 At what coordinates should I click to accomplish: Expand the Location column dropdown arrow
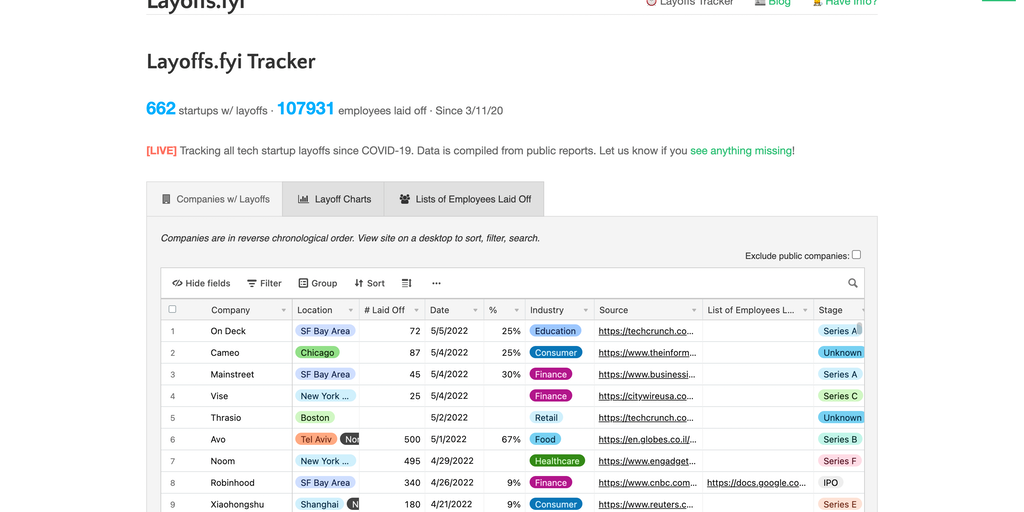point(351,310)
